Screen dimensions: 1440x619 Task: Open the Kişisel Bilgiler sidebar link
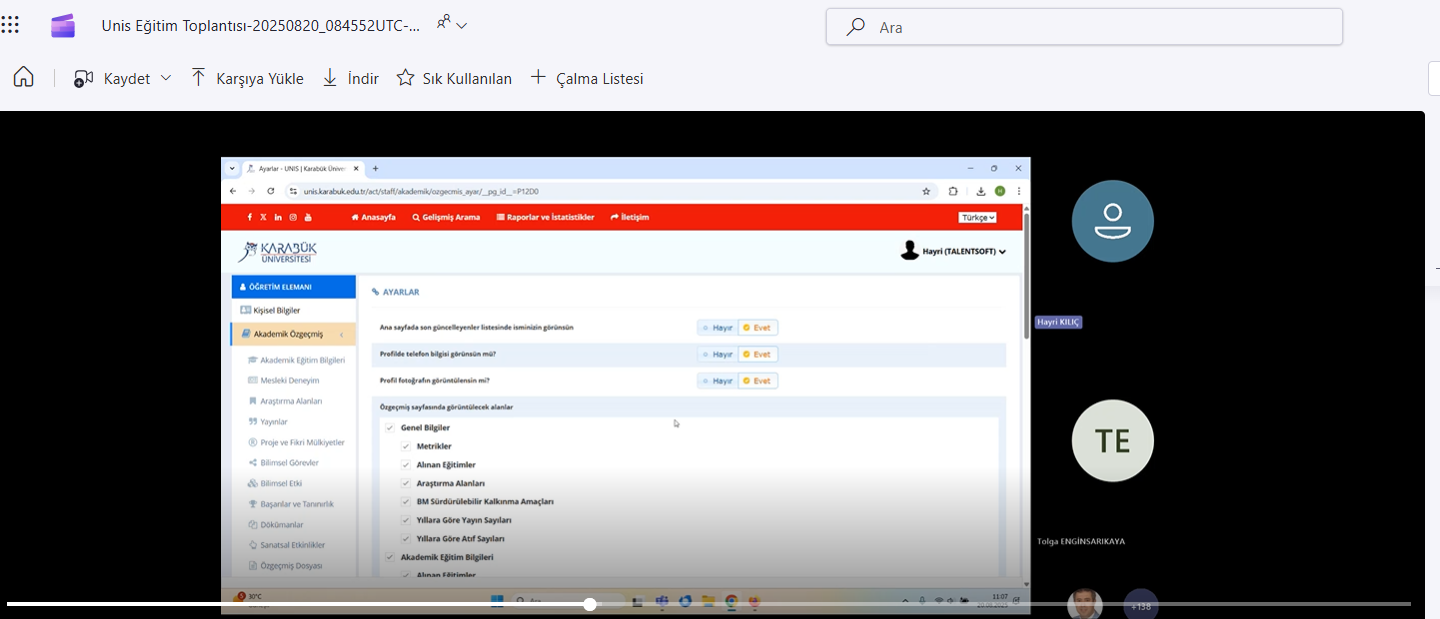(x=276, y=310)
